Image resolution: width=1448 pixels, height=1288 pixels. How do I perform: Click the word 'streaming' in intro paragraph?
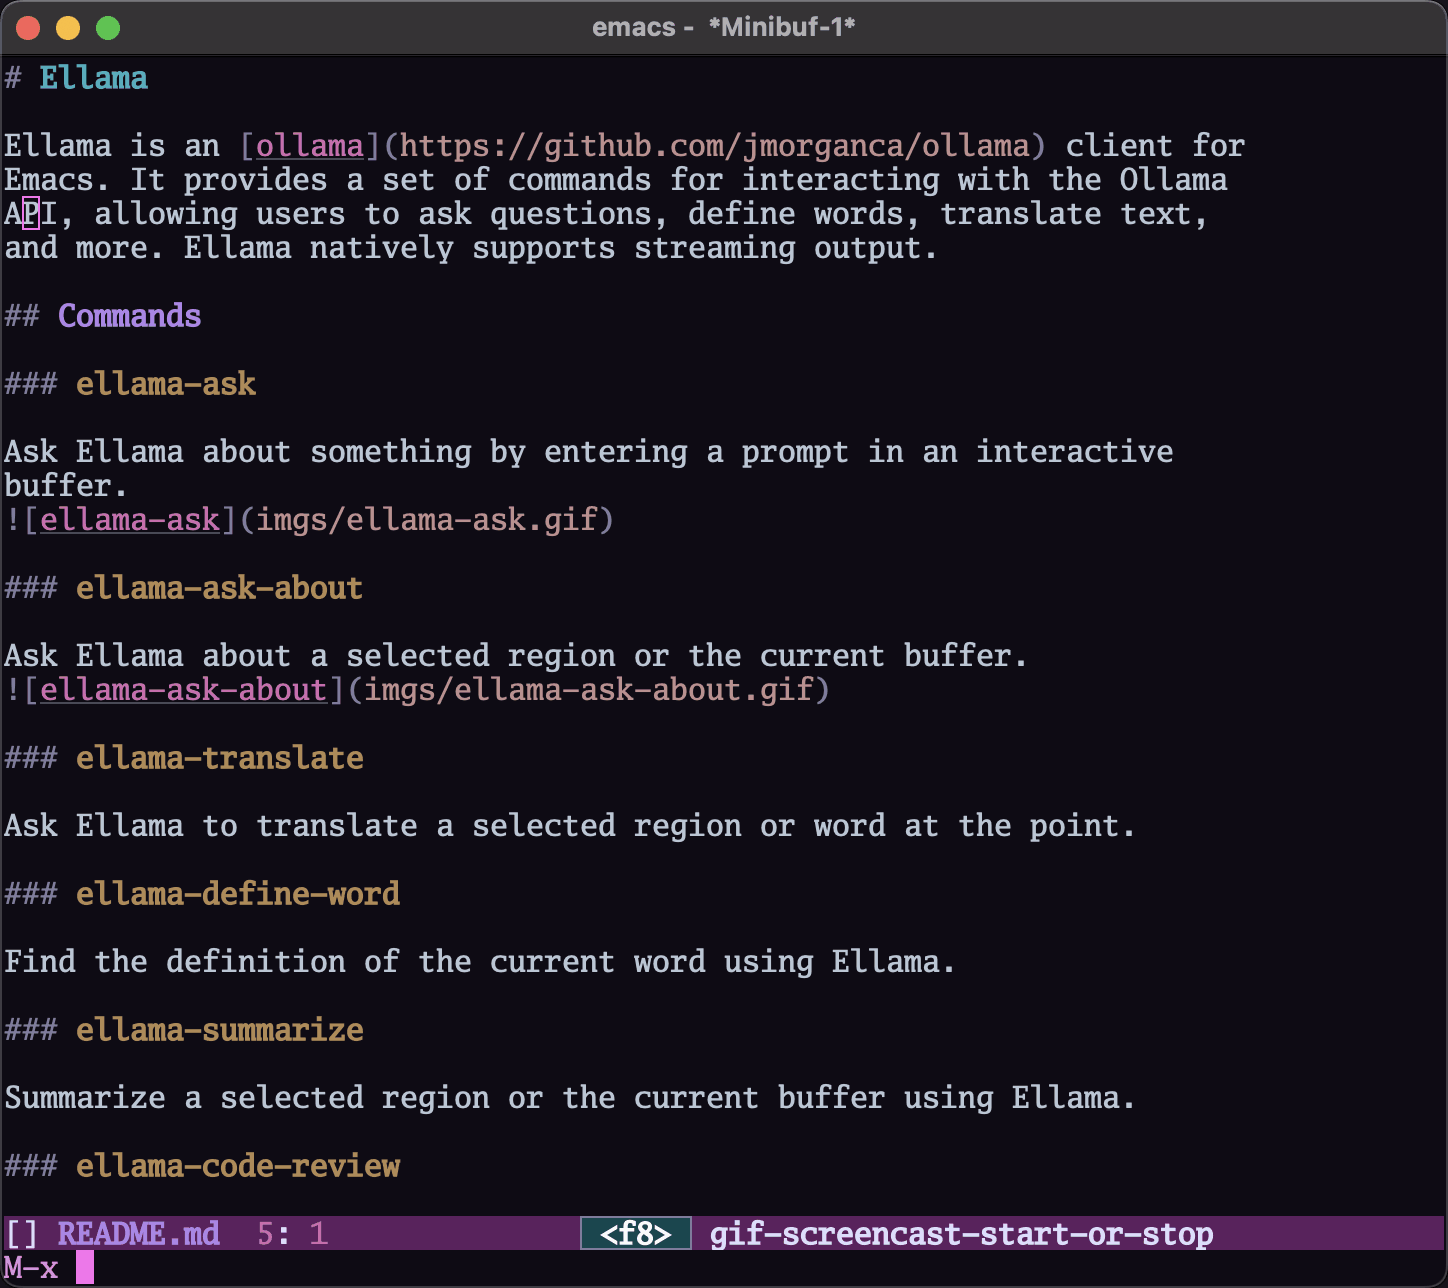(x=715, y=248)
